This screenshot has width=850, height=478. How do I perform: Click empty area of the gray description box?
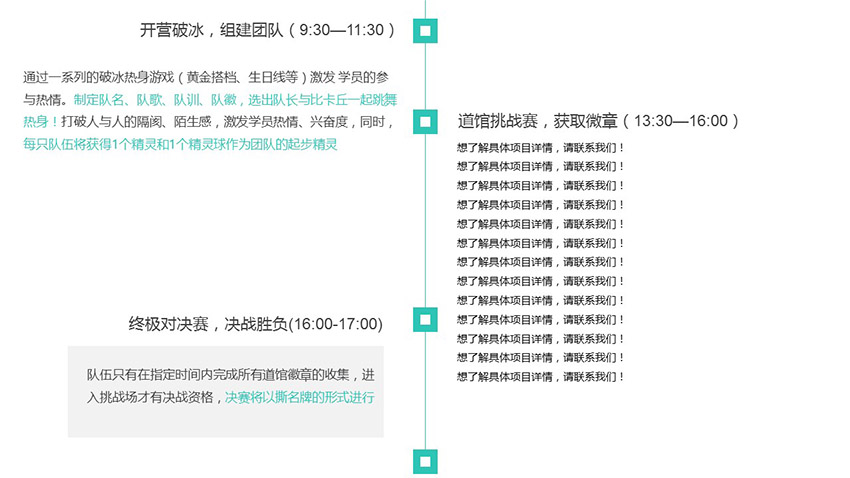coord(200,422)
